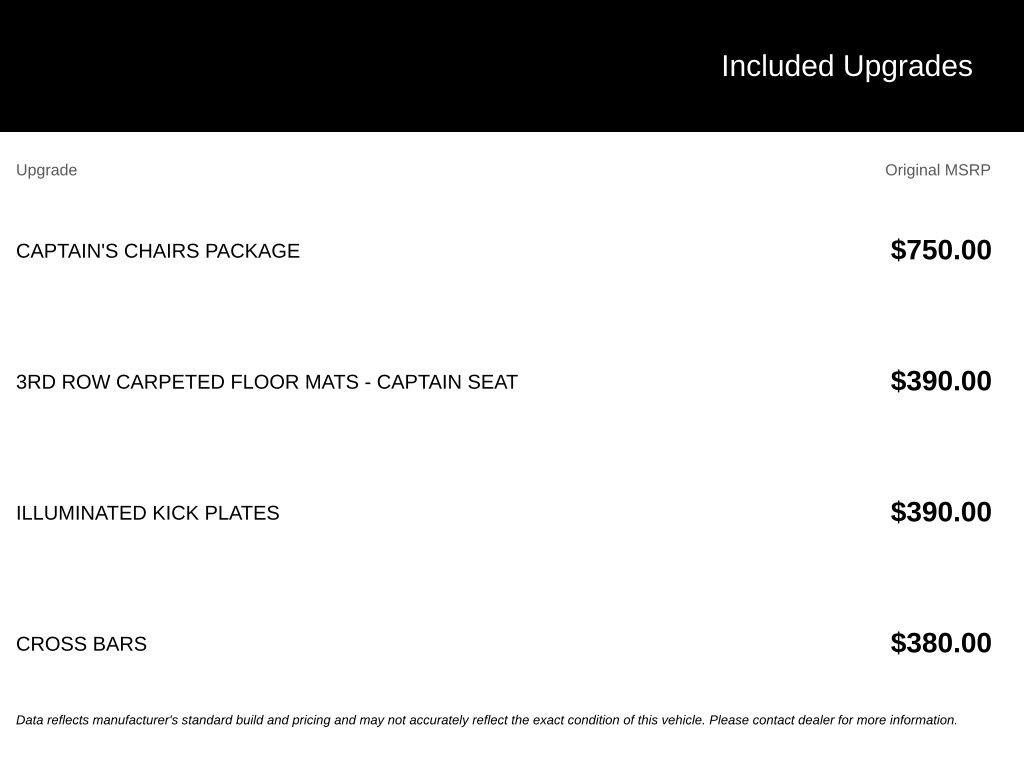Click the data disclaimer footnote
Image resolution: width=1024 pixels, height=768 pixels.
487,720
